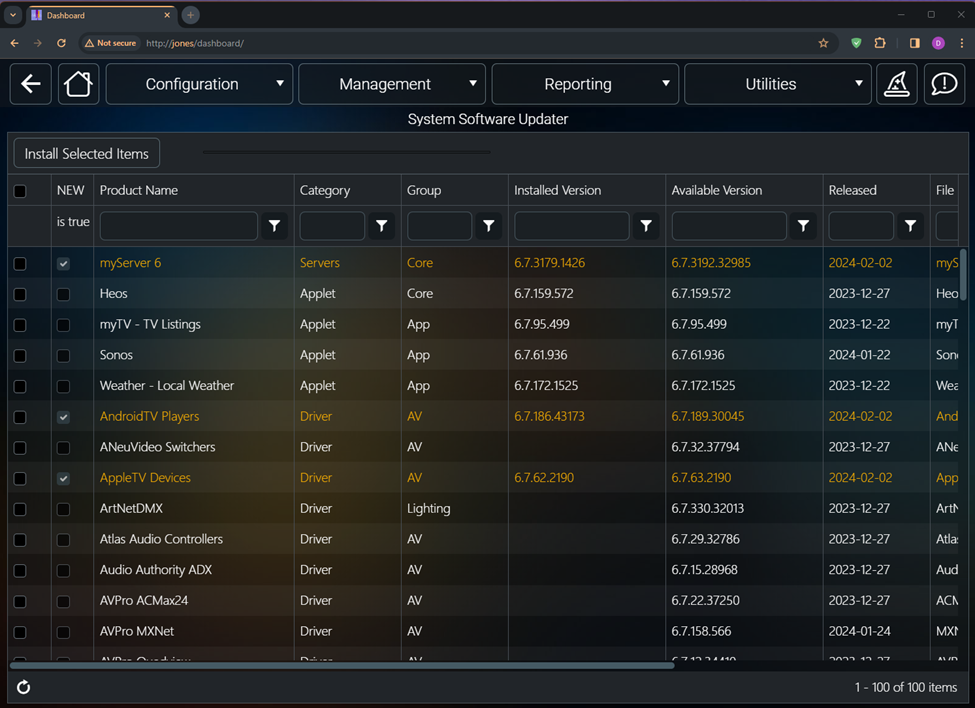Click the AVPro ACMax24 product name
975x708 pixels.
[144, 600]
